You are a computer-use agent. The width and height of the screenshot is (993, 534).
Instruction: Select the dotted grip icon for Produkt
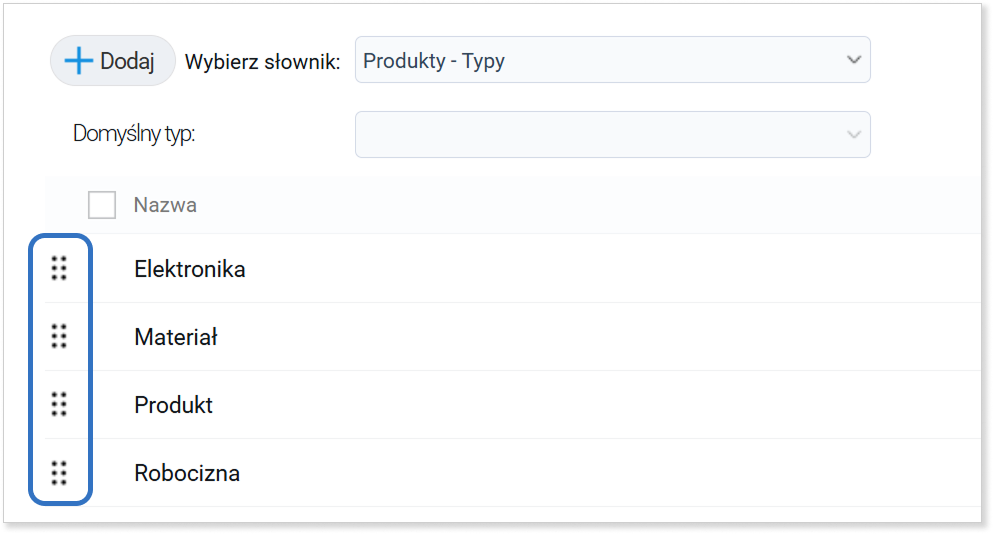(59, 404)
